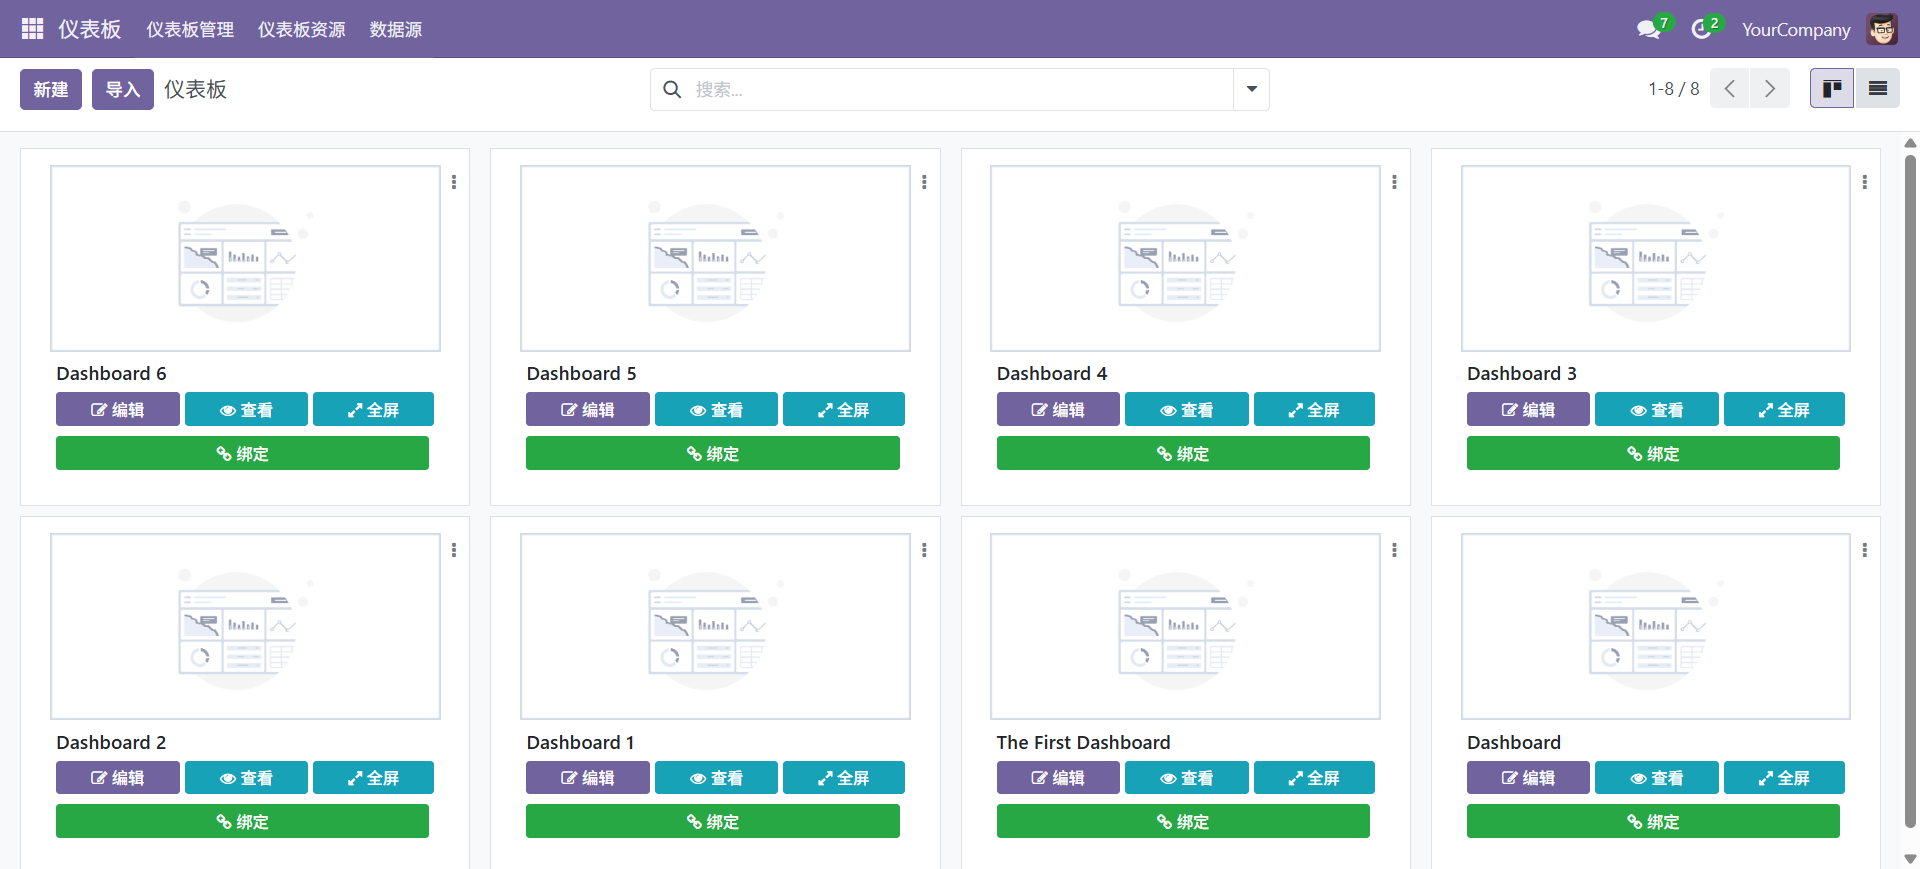
Task: View Dashboard 5 using the eye button
Action: pos(716,410)
